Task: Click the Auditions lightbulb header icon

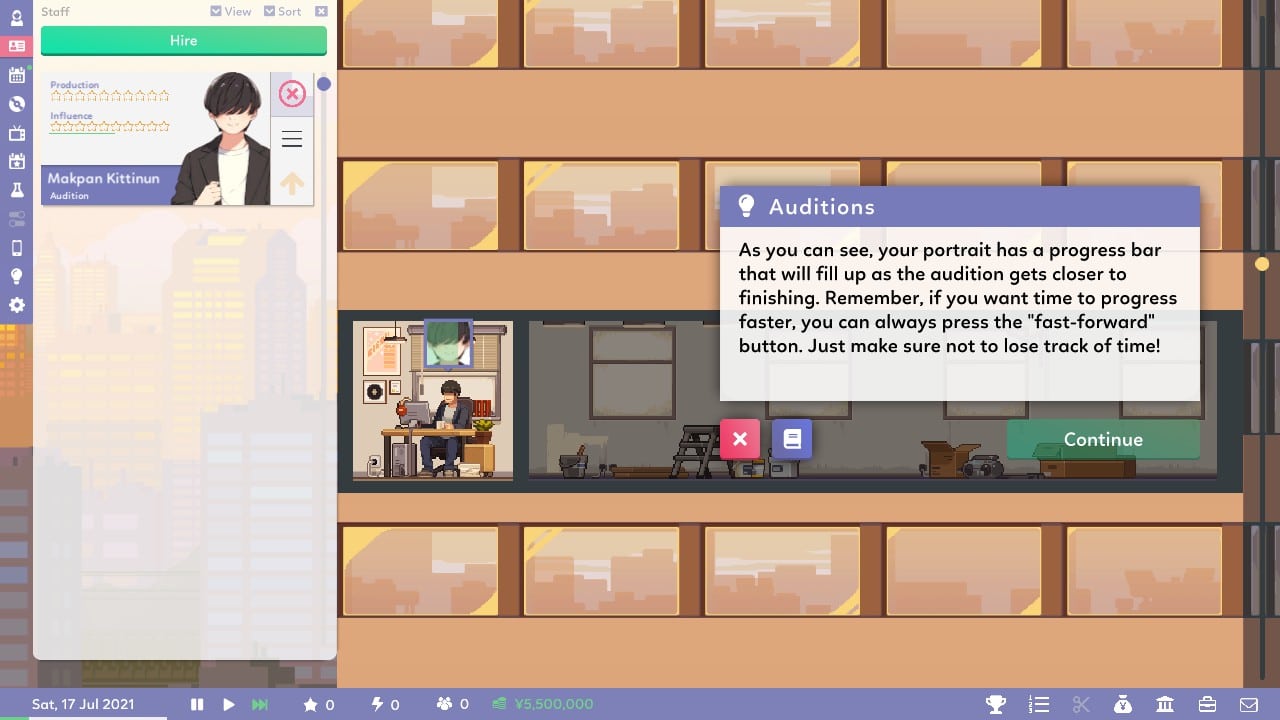Action: tap(746, 206)
